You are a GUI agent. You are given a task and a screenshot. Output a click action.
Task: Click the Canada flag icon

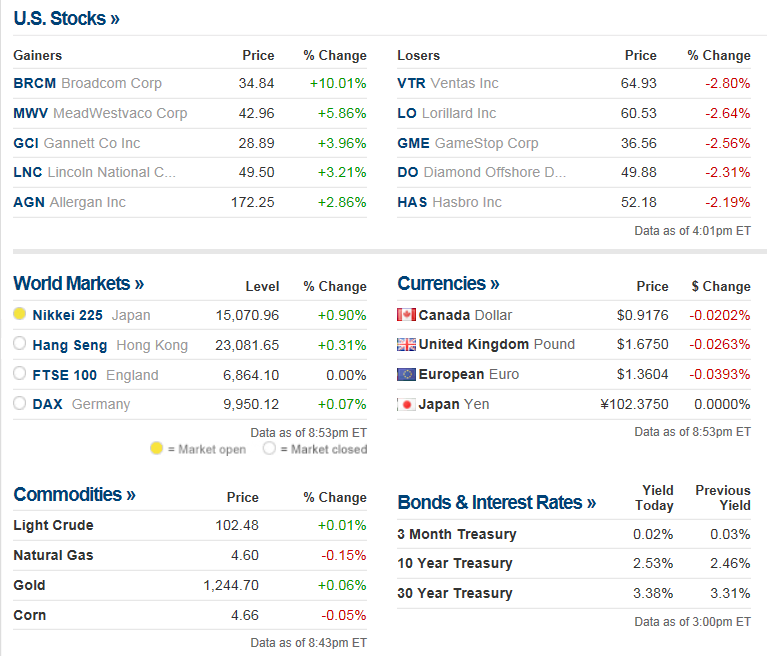[x=406, y=315]
